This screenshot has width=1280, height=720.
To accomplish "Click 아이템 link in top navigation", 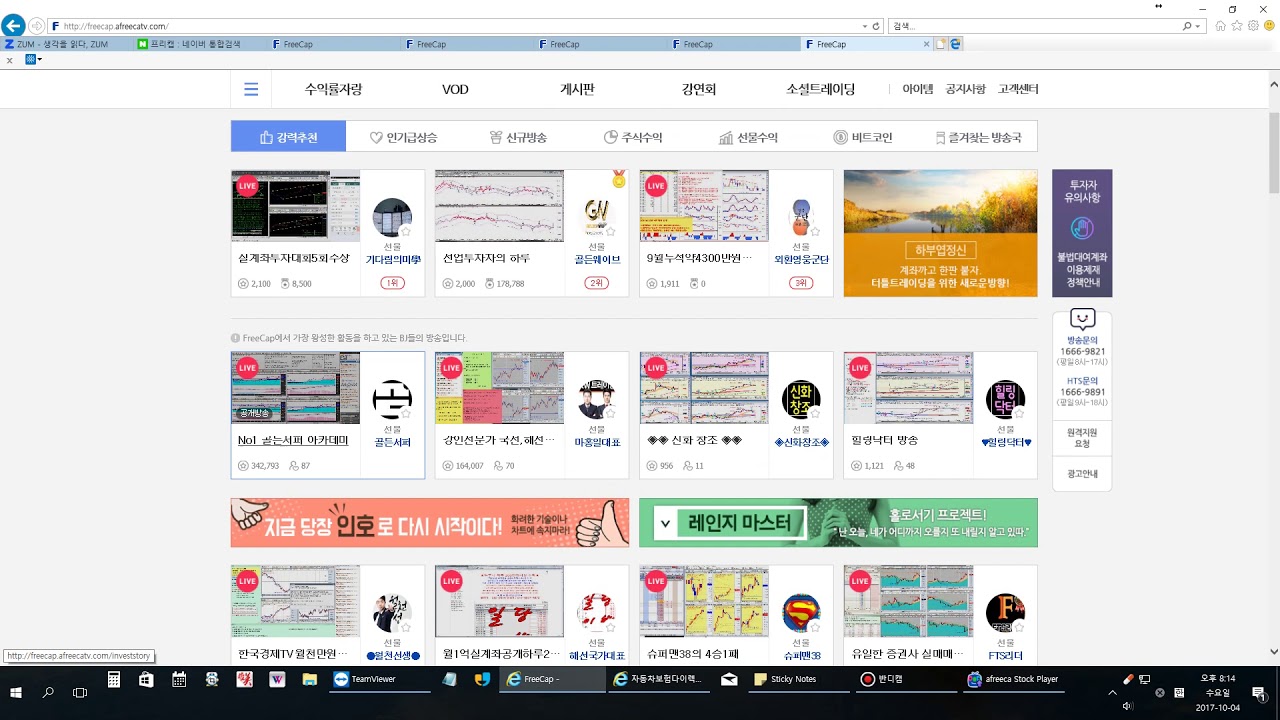I will [x=917, y=89].
